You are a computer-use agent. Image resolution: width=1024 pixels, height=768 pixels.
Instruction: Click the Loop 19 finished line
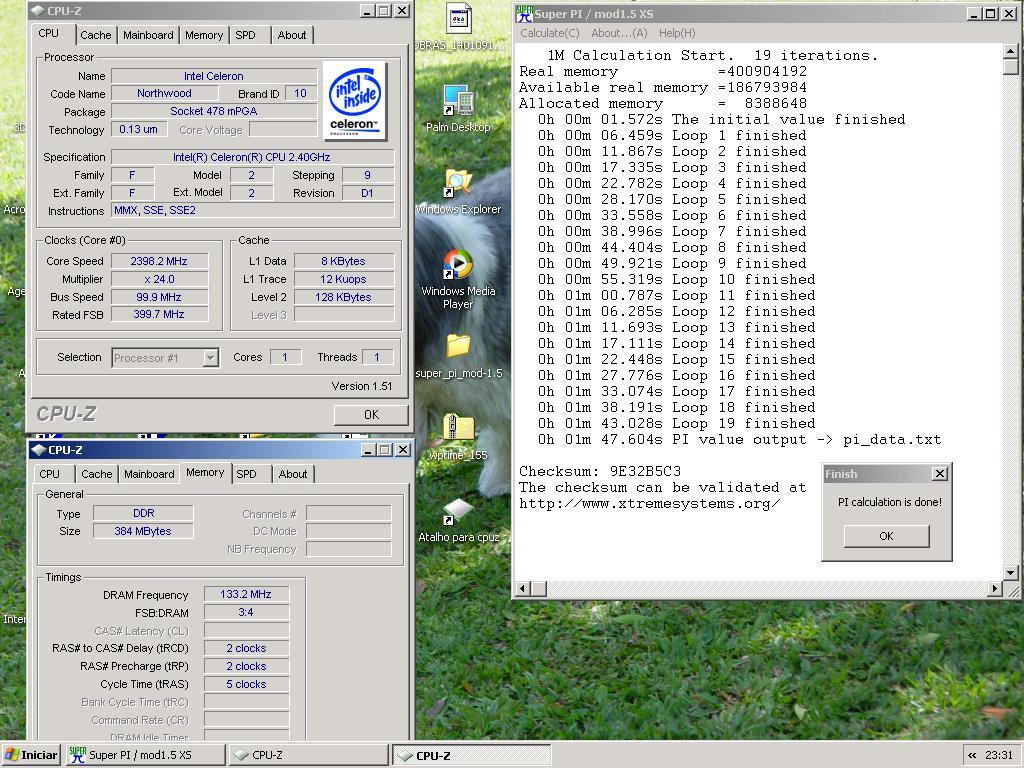click(x=677, y=423)
